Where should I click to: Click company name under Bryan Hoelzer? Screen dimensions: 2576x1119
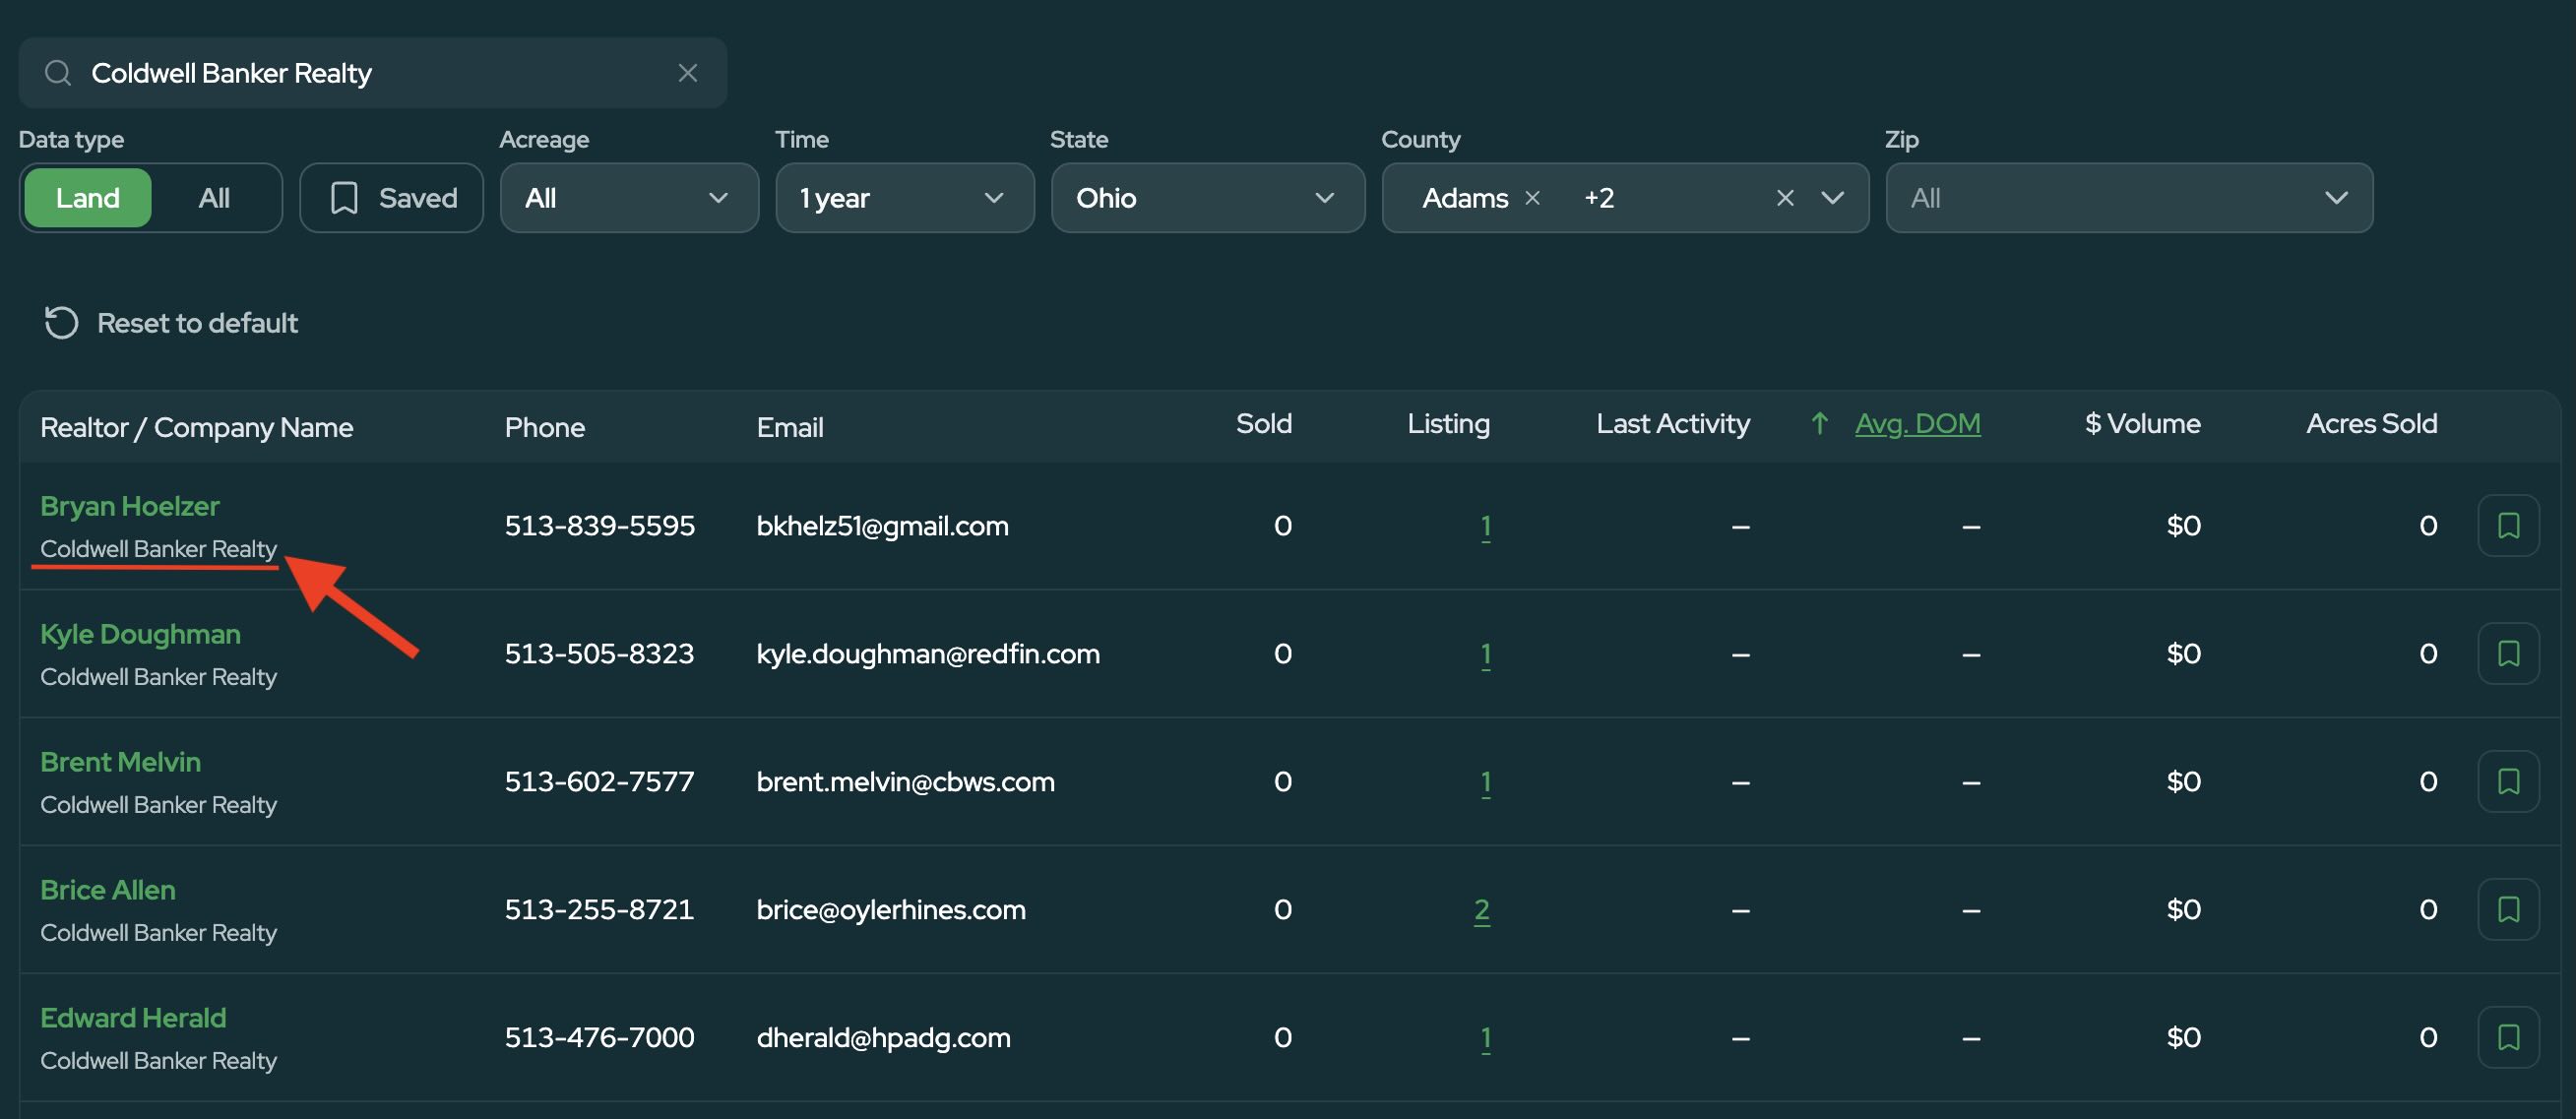tap(158, 549)
